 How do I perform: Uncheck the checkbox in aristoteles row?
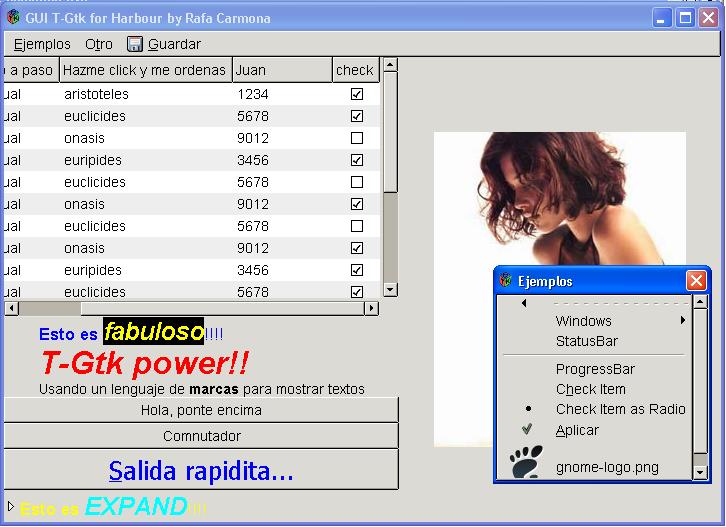point(357,94)
